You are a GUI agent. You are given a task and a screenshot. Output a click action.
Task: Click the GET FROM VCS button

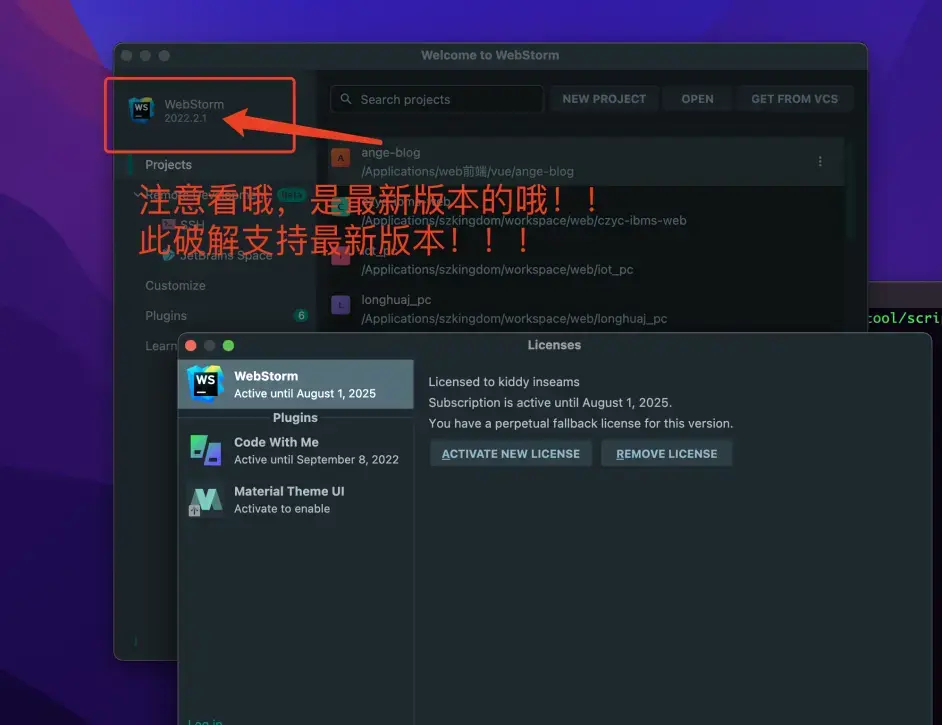tap(794, 99)
